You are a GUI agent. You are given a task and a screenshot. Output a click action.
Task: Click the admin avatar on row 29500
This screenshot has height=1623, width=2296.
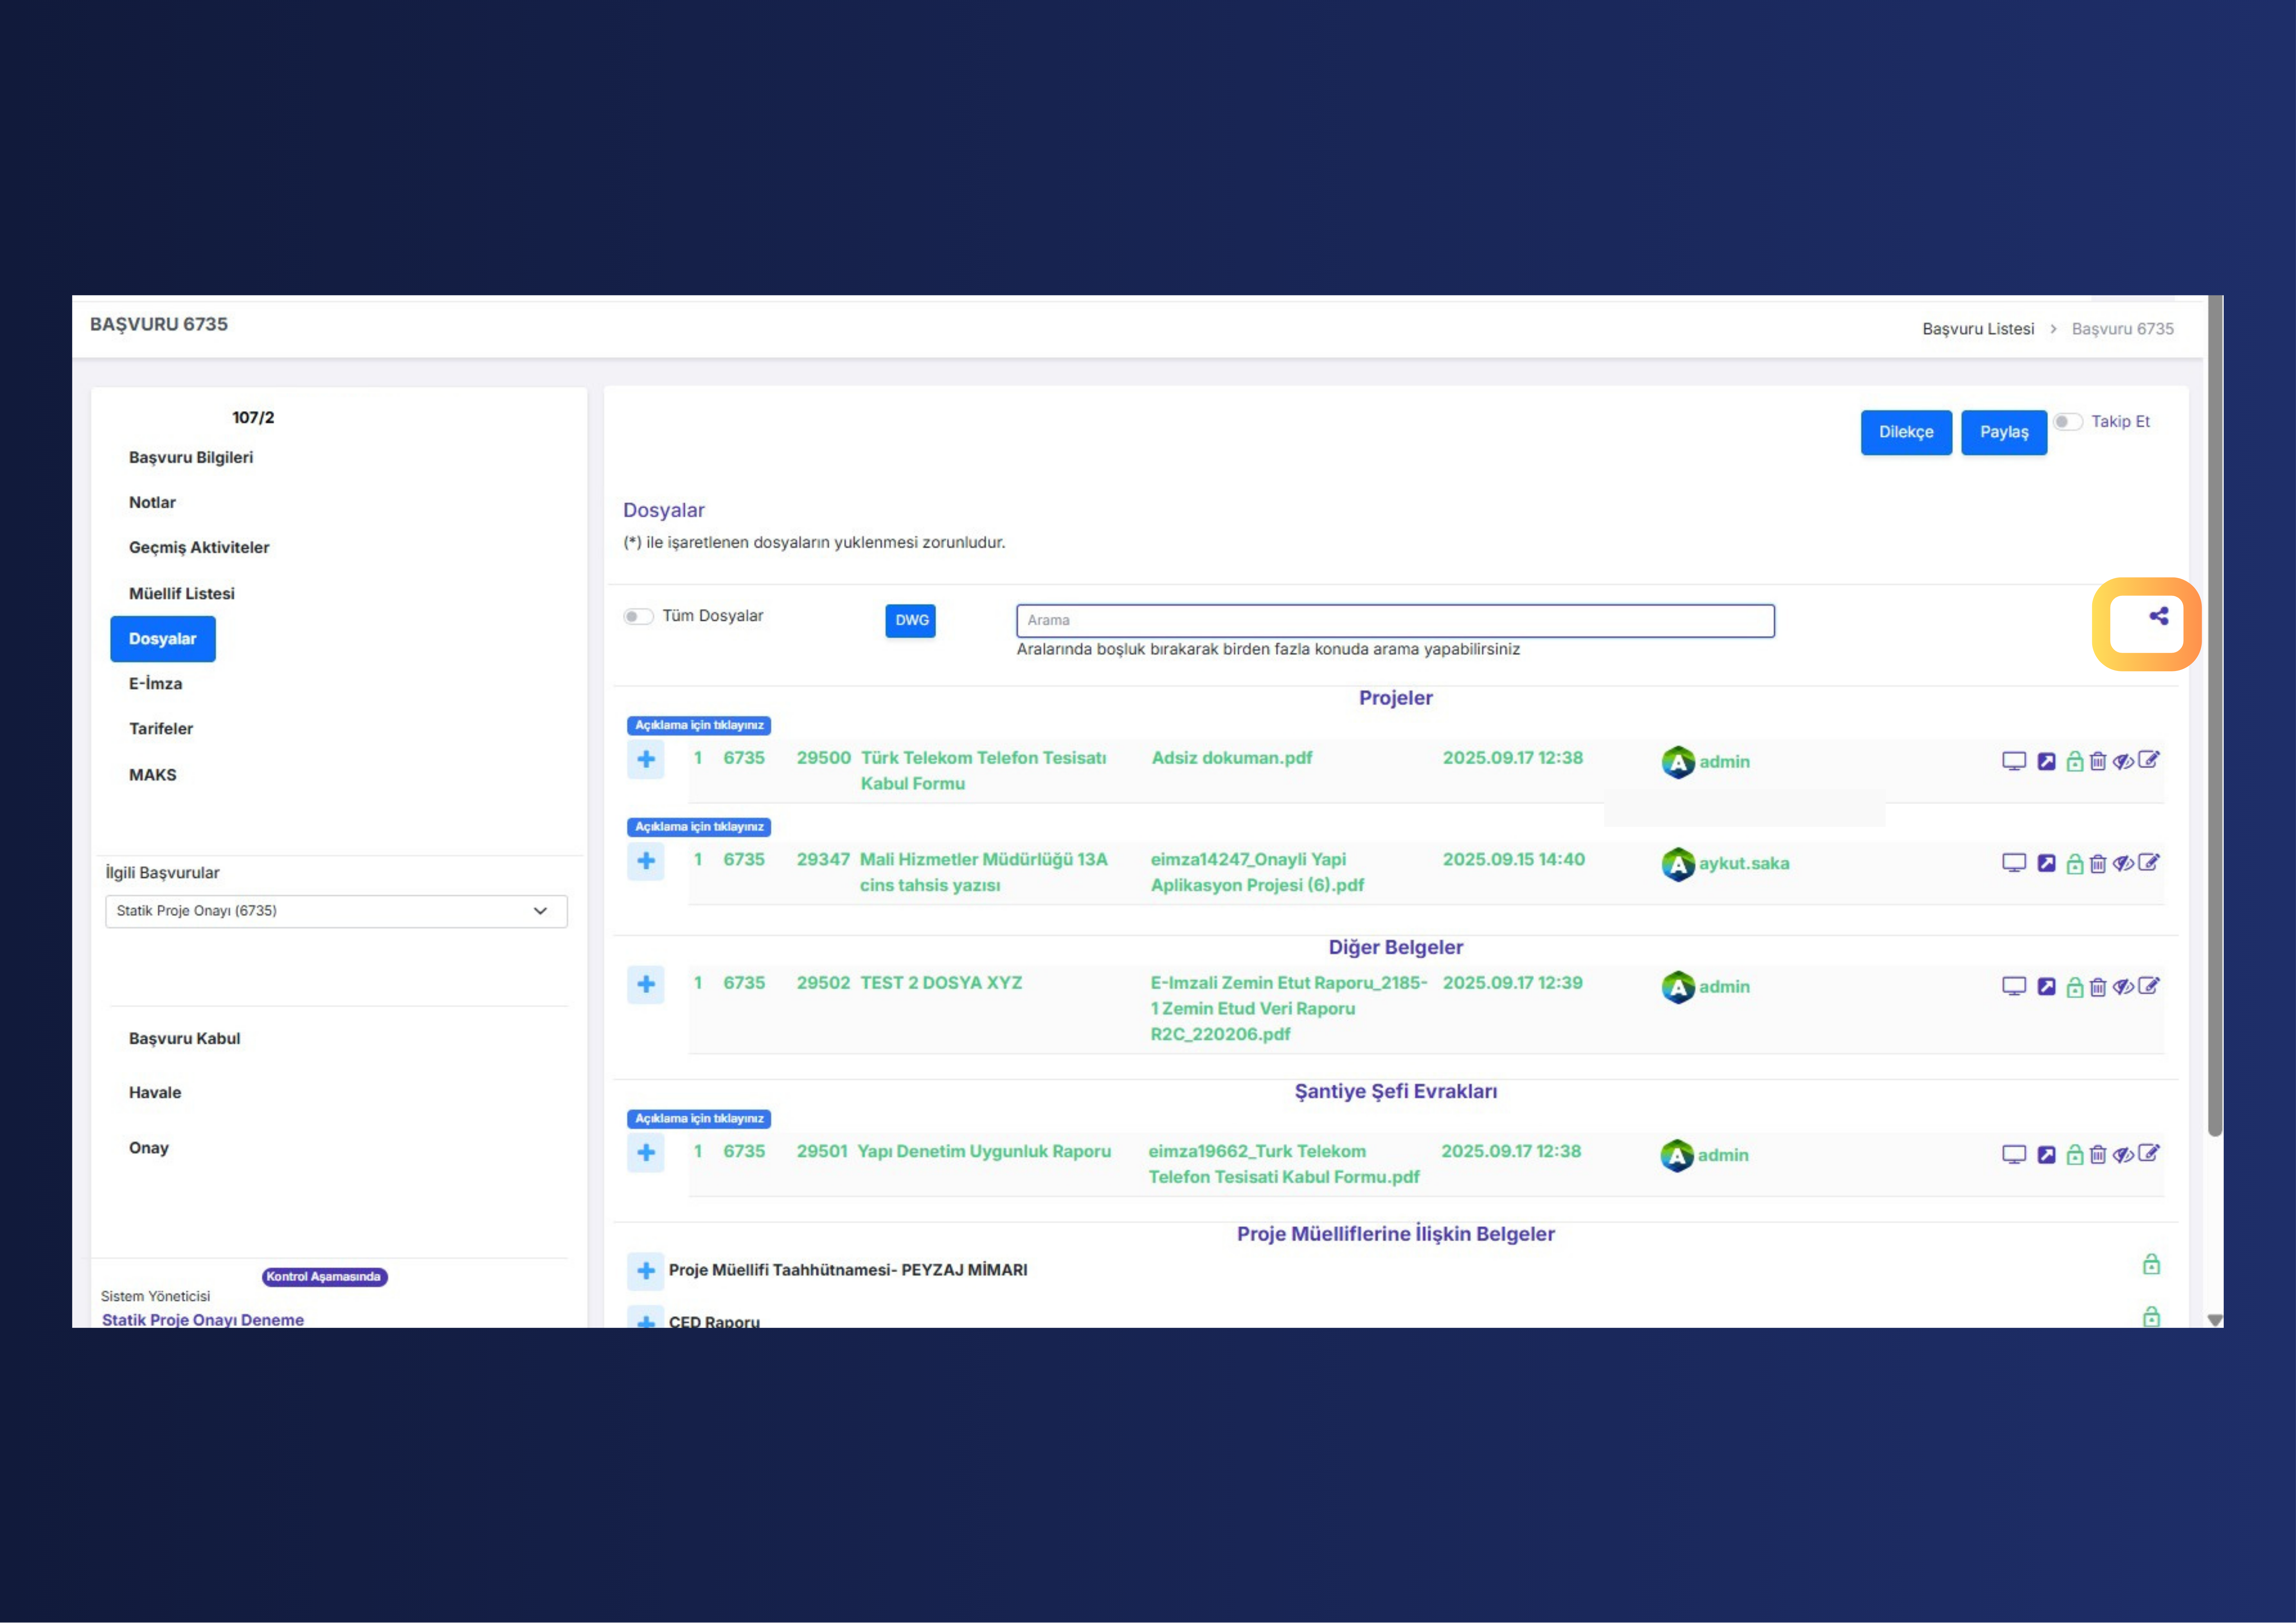[1678, 762]
